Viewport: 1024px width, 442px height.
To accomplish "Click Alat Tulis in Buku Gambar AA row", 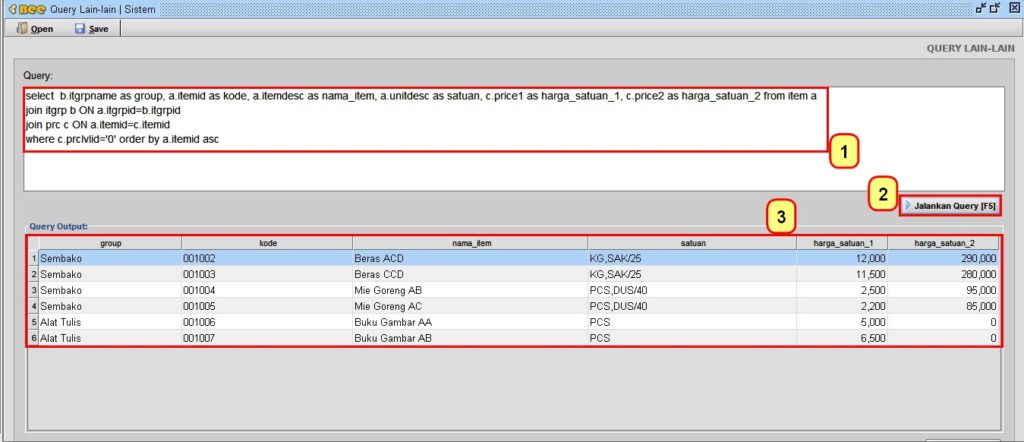I will pyautogui.click(x=110, y=322).
